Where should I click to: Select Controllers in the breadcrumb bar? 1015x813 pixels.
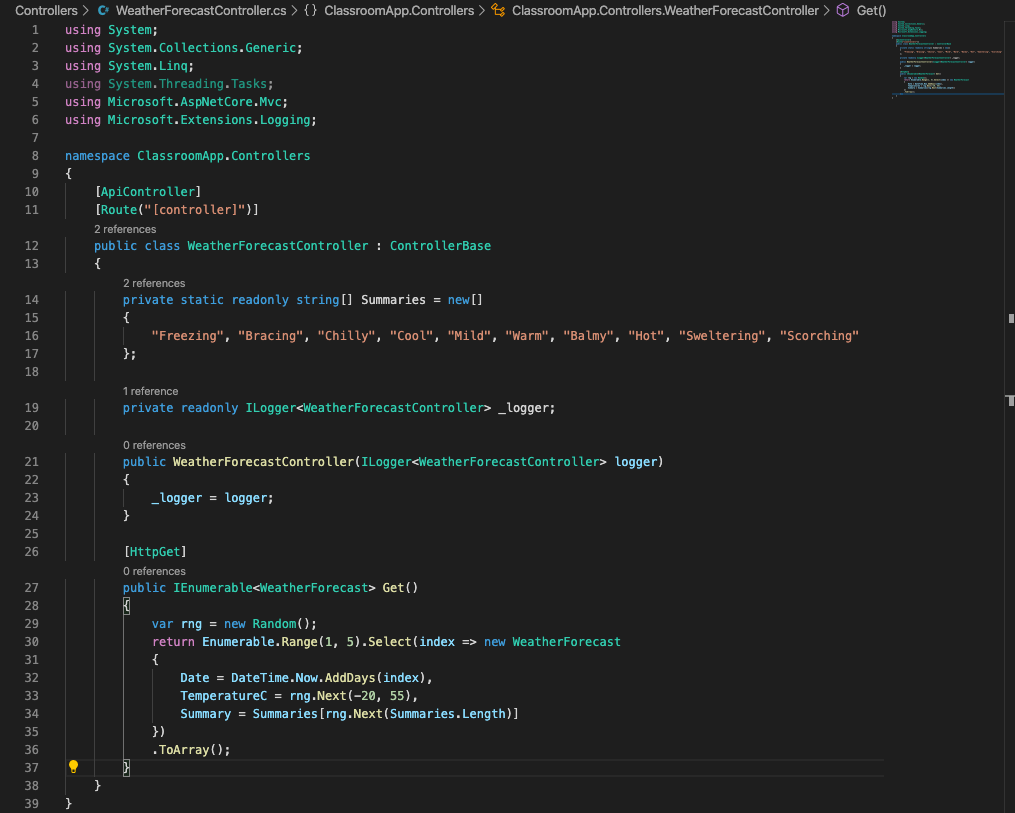click(x=47, y=10)
